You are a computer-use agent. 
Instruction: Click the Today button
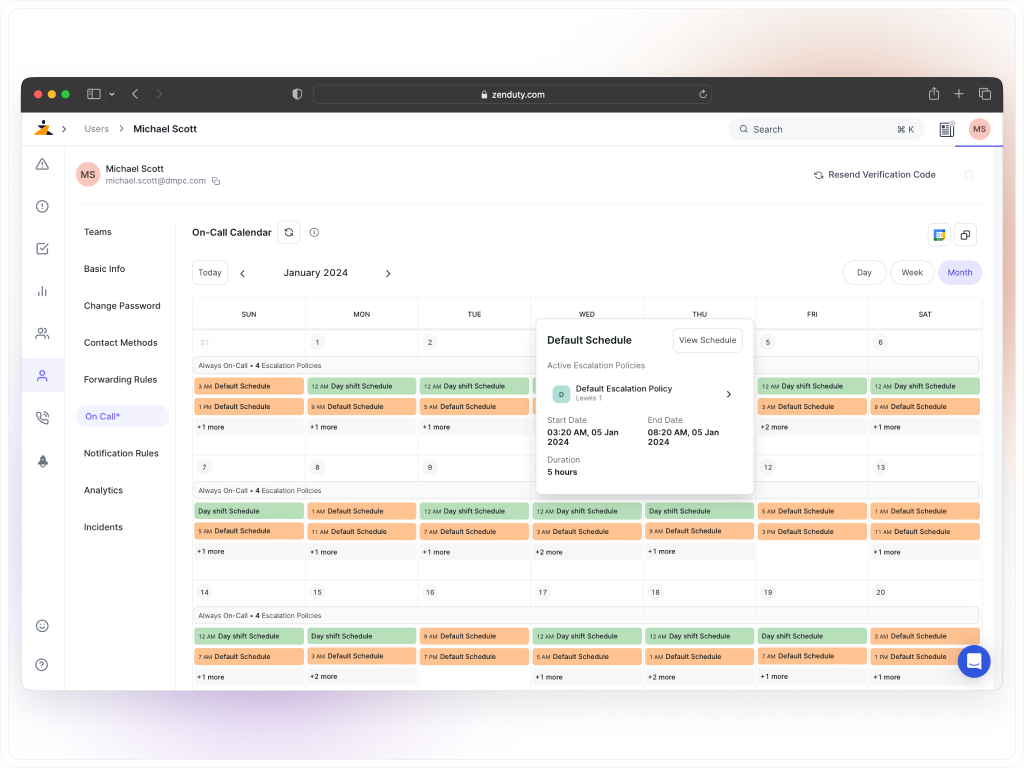tap(210, 272)
